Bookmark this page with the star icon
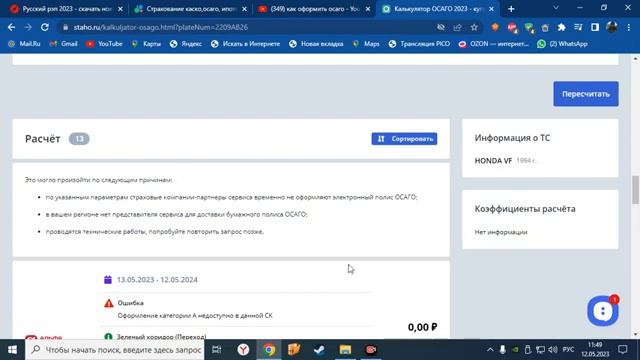 (x=474, y=27)
